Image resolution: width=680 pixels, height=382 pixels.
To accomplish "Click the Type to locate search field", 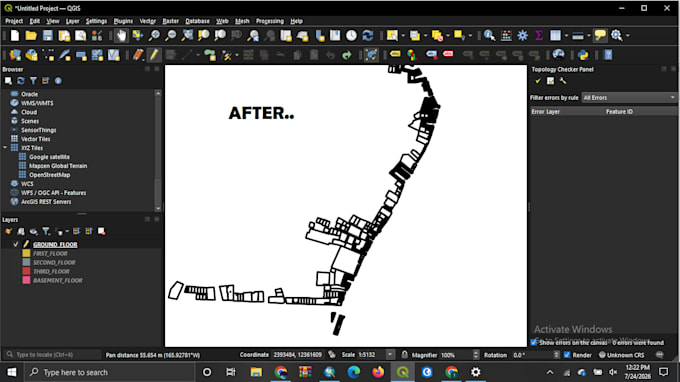I will tap(52, 355).
